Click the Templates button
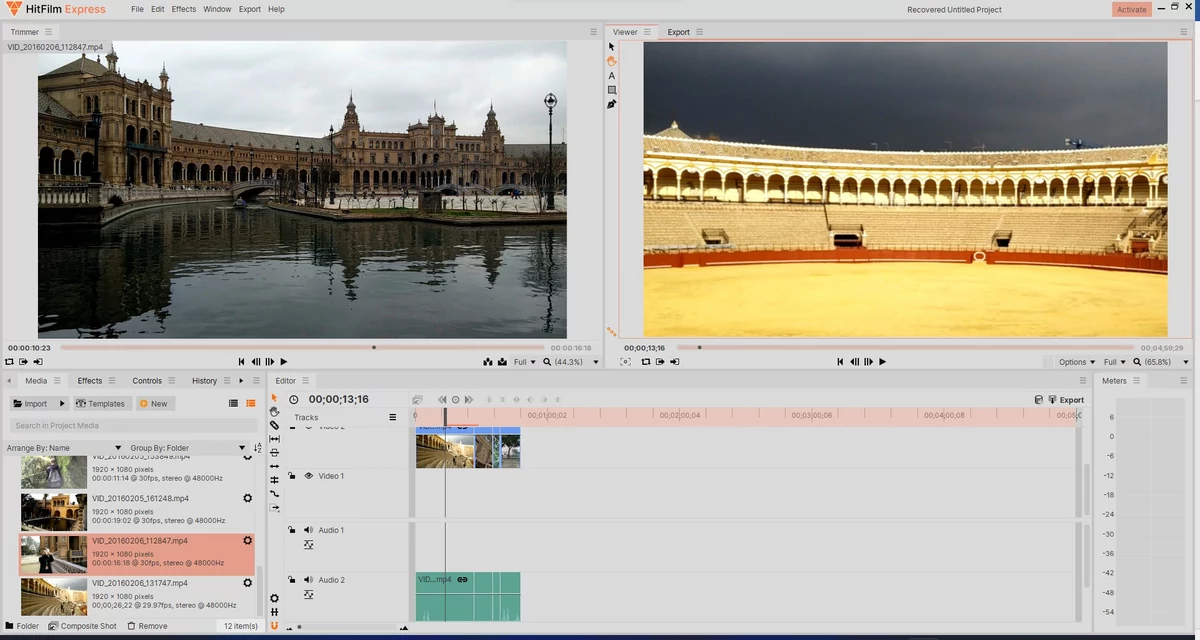1200x640 pixels. pyautogui.click(x=101, y=404)
